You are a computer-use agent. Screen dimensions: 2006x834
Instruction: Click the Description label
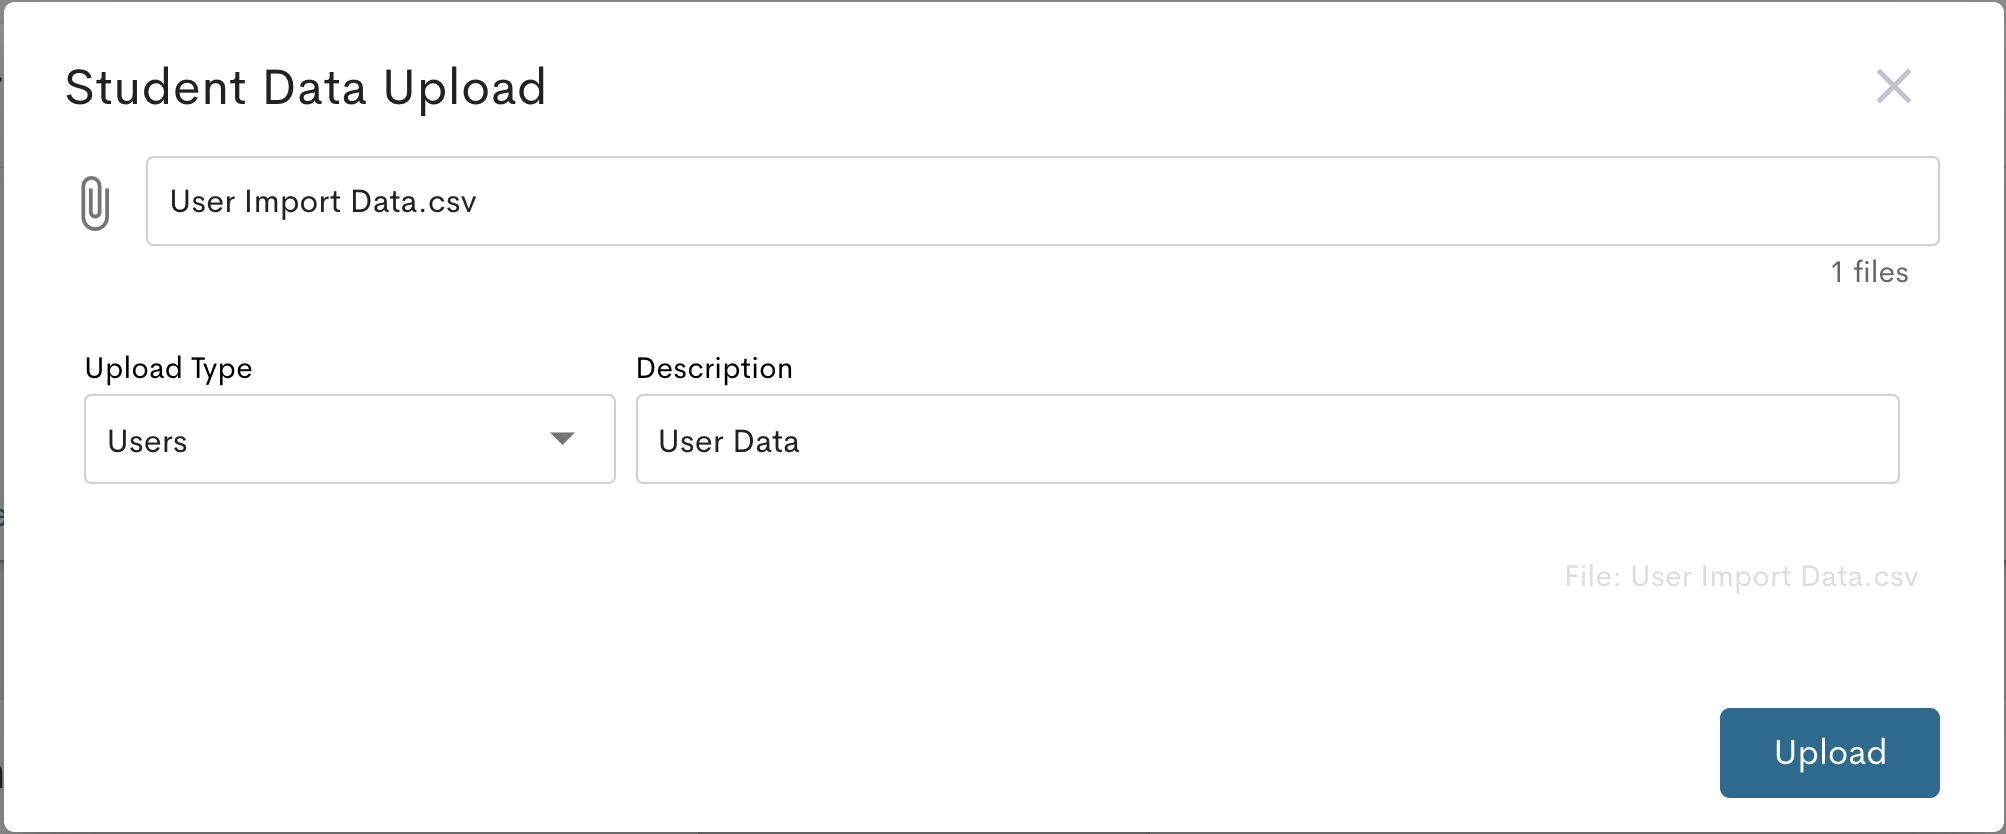[x=714, y=368]
